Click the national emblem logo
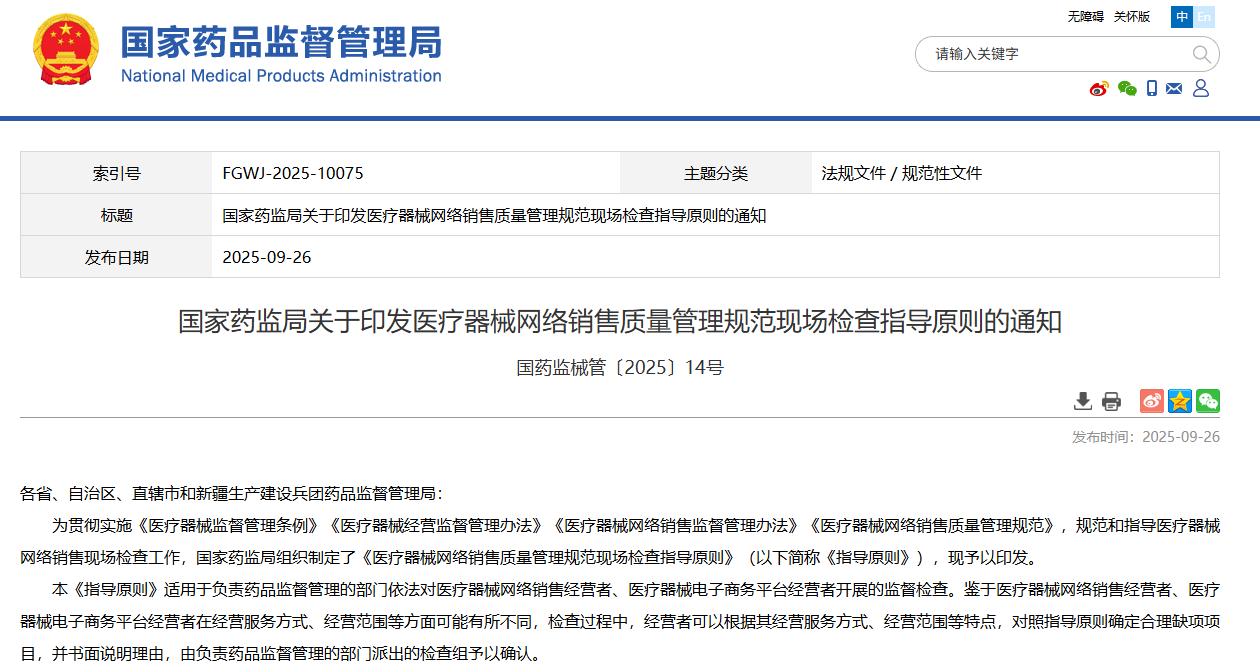The height and width of the screenshot is (668, 1260). (x=66, y=50)
